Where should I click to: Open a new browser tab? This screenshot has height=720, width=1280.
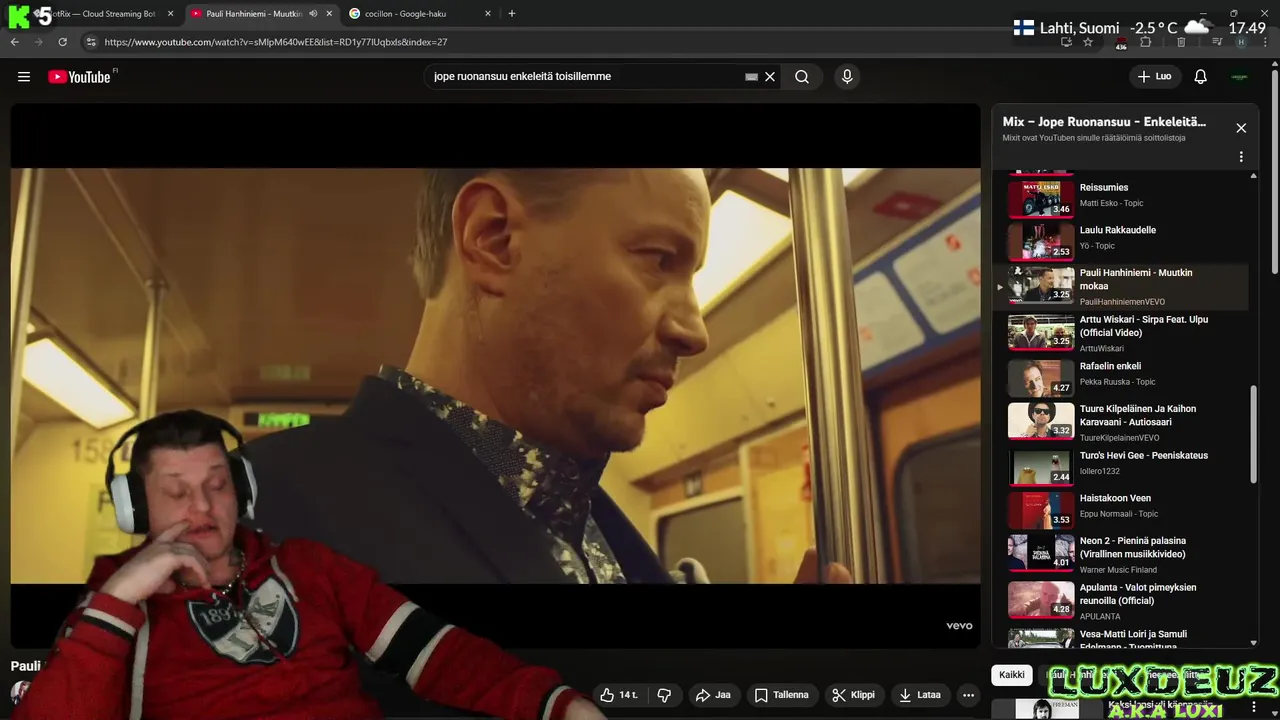[512, 14]
